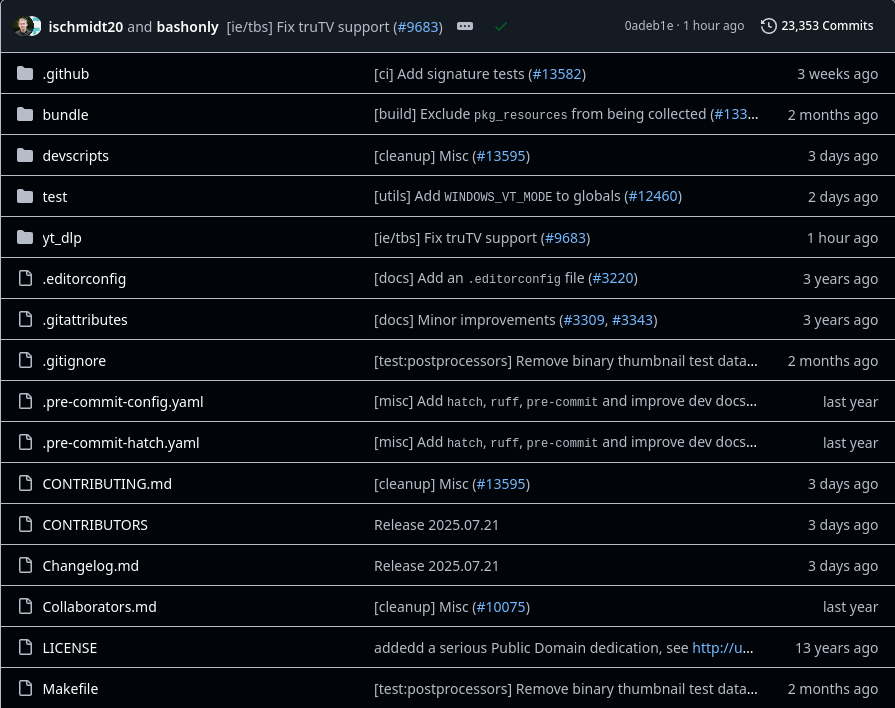This screenshot has width=895, height=708.
Task: Click '13 years ago' timestamp on LICENSE
Action: pyautogui.click(x=836, y=649)
